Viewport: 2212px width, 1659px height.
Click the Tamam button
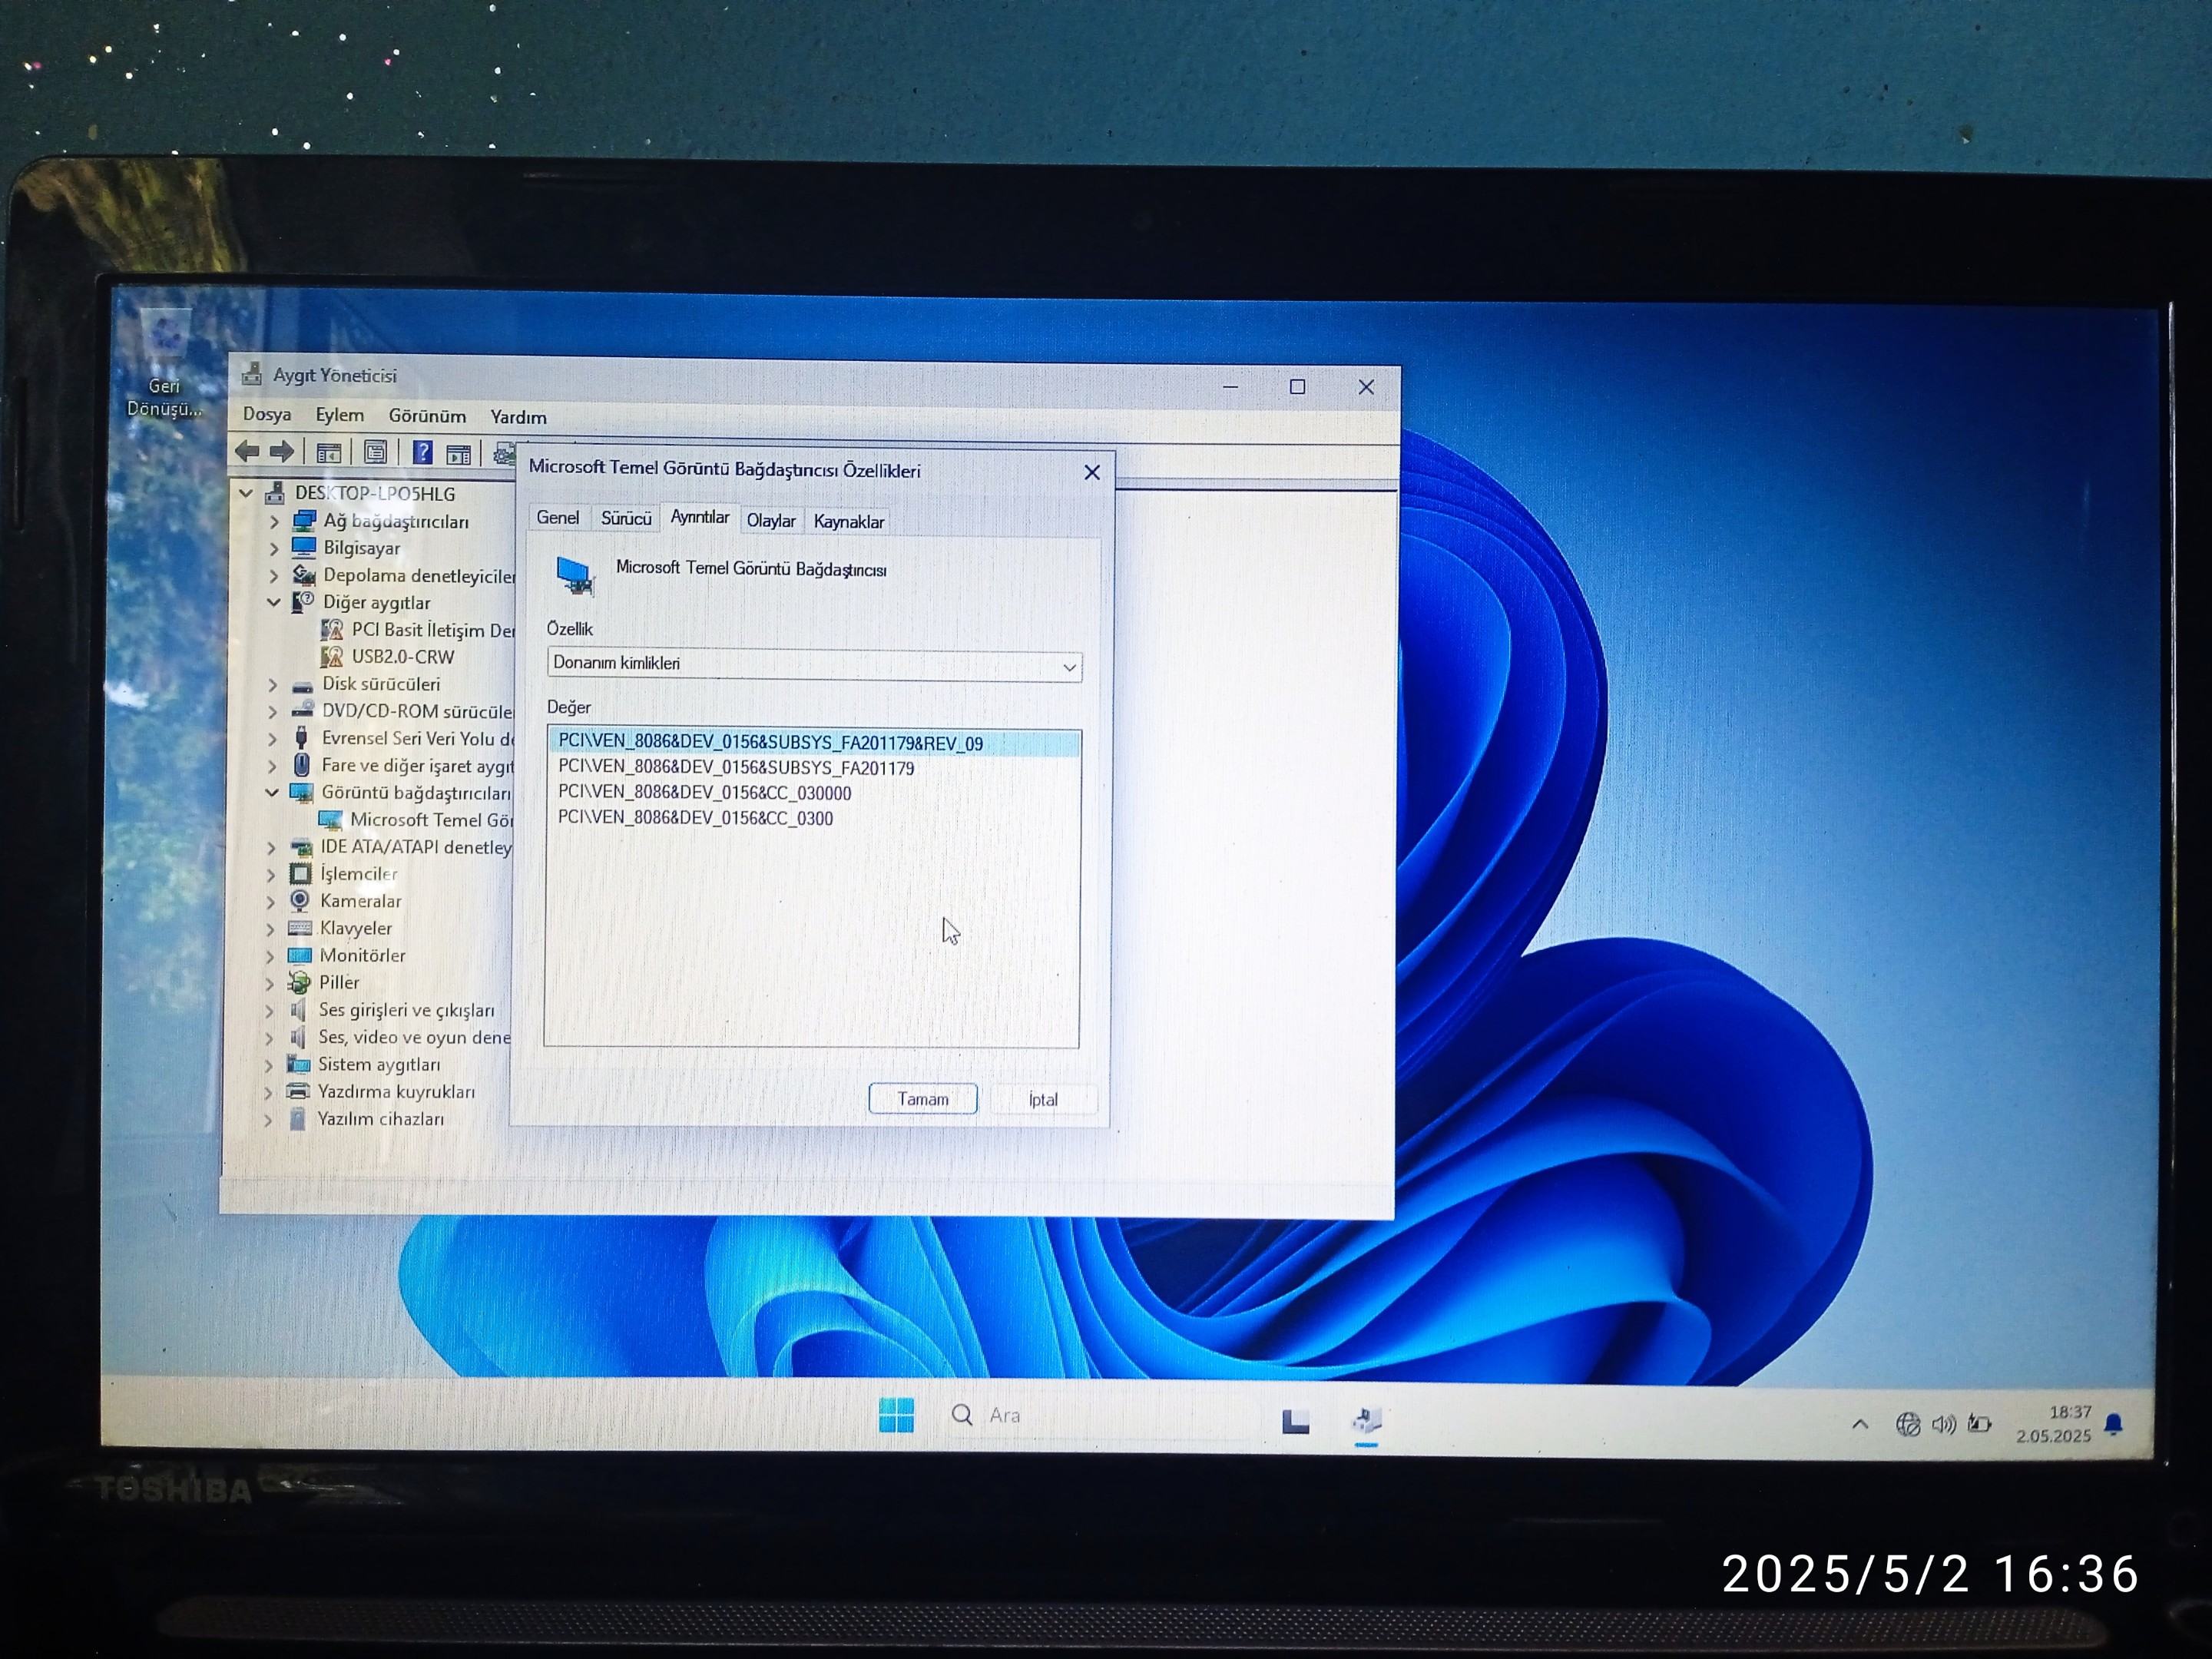click(x=923, y=1099)
